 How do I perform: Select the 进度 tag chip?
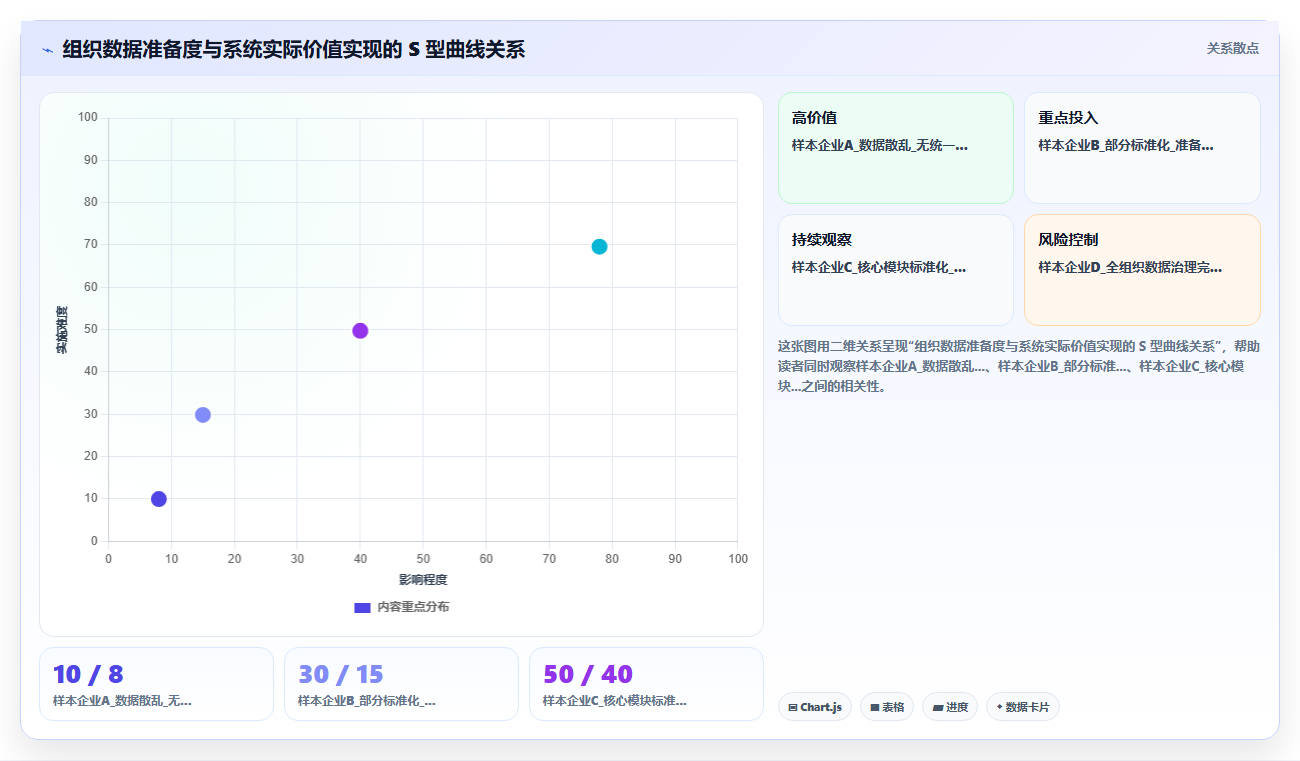tap(950, 707)
